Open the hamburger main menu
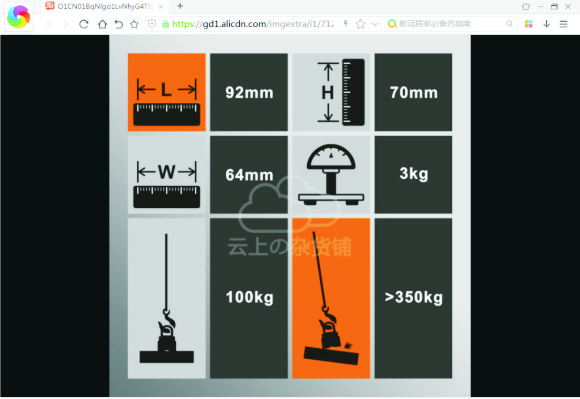The image size is (580, 399). point(563,24)
